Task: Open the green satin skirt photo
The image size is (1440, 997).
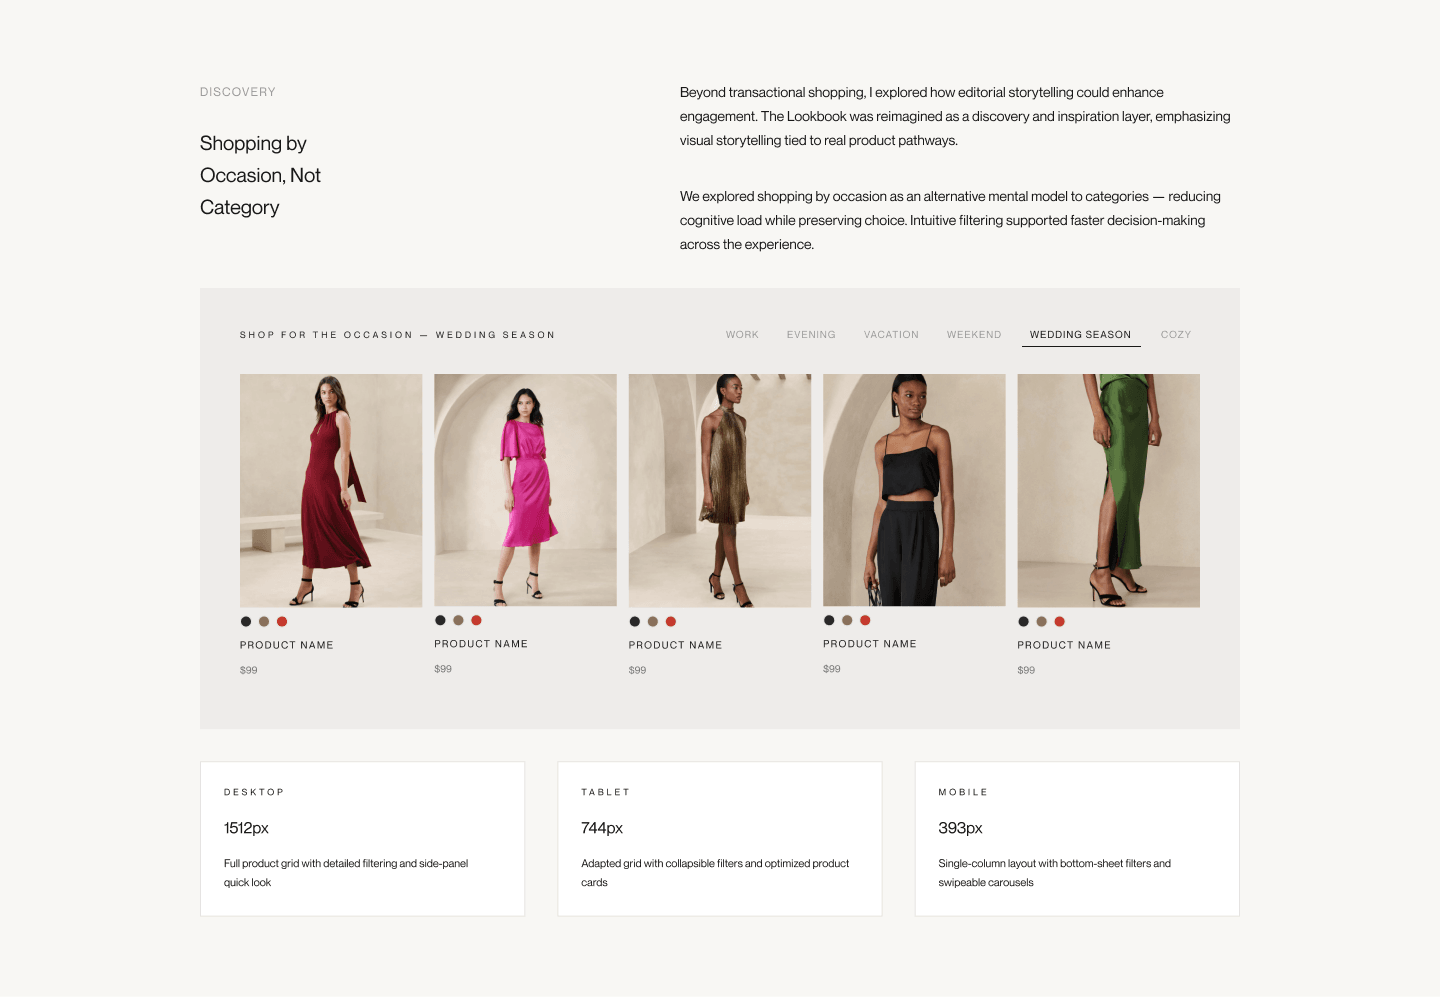Action: point(1108,490)
